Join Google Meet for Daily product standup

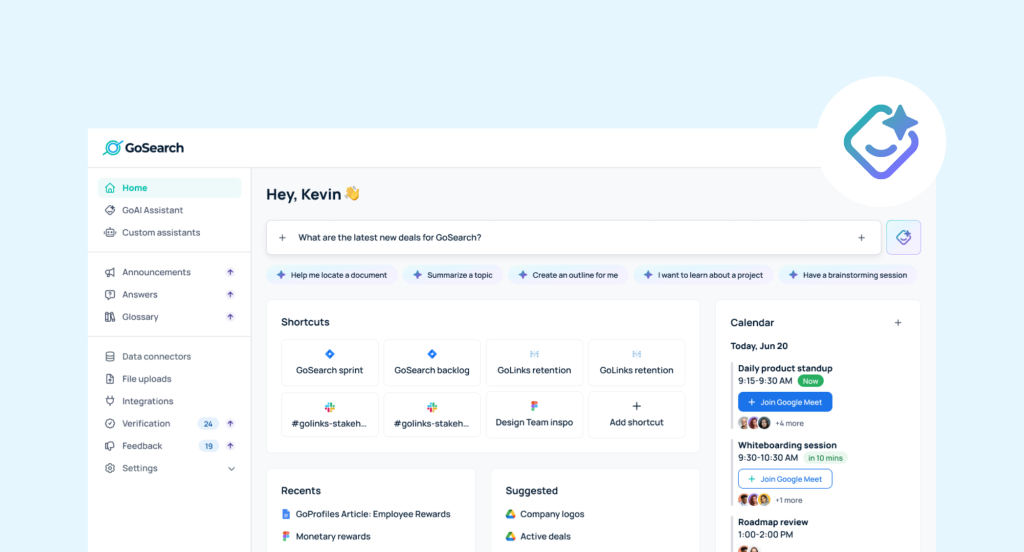point(785,402)
